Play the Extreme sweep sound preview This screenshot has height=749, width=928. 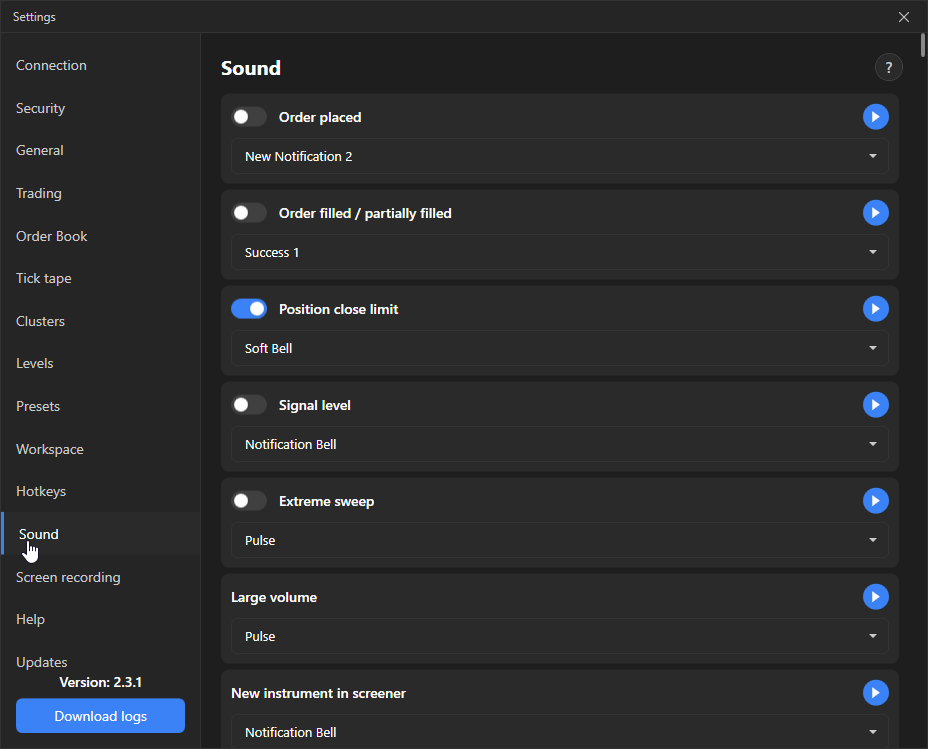click(x=875, y=501)
